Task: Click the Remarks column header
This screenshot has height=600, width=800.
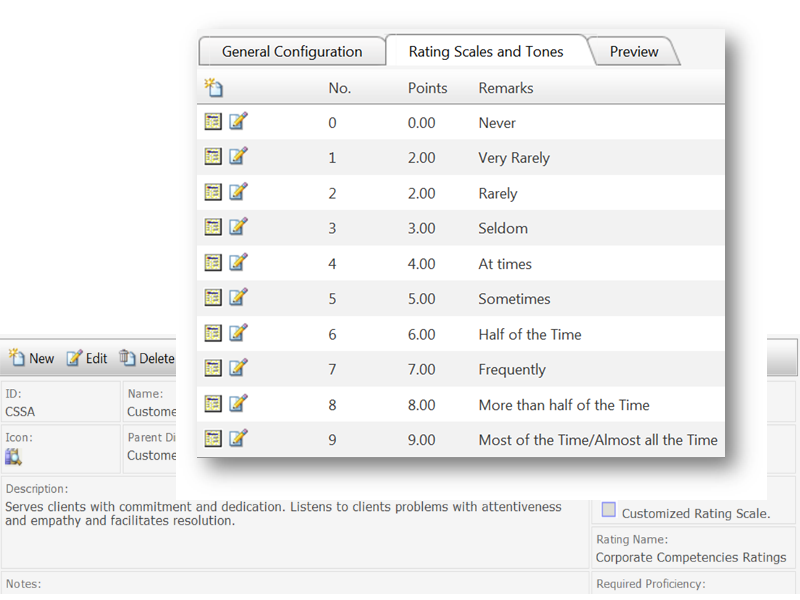Action: click(506, 88)
